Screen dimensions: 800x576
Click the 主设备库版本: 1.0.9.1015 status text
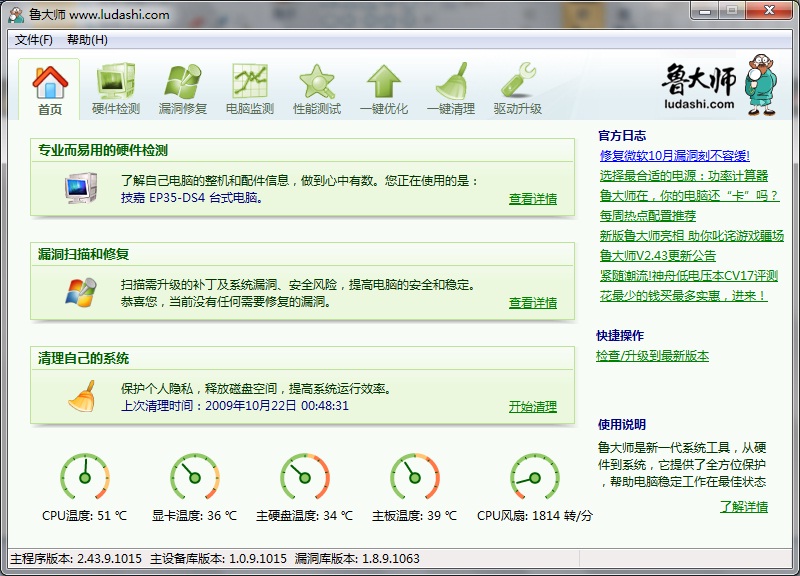(x=218, y=559)
